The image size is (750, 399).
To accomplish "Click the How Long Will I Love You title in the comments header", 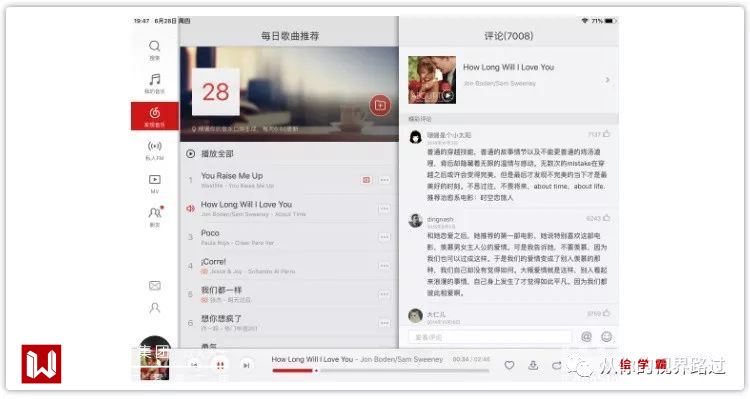I will pos(508,67).
